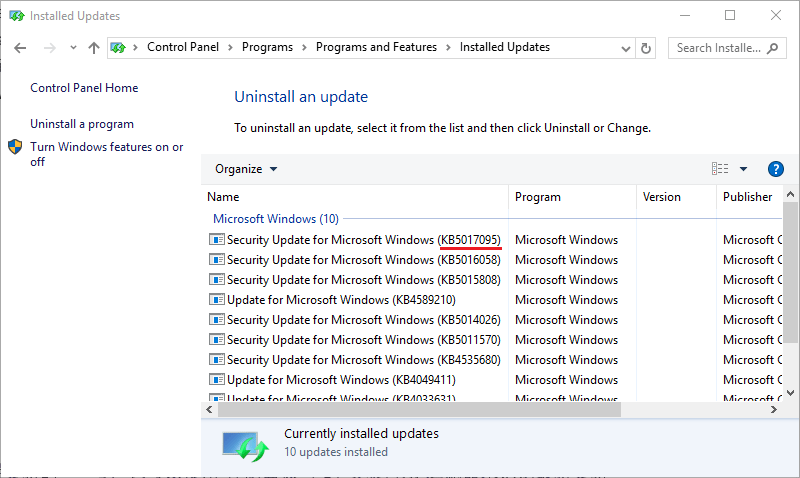Click Program cell in the KB5017095 row
800x478 pixels.
566,240
